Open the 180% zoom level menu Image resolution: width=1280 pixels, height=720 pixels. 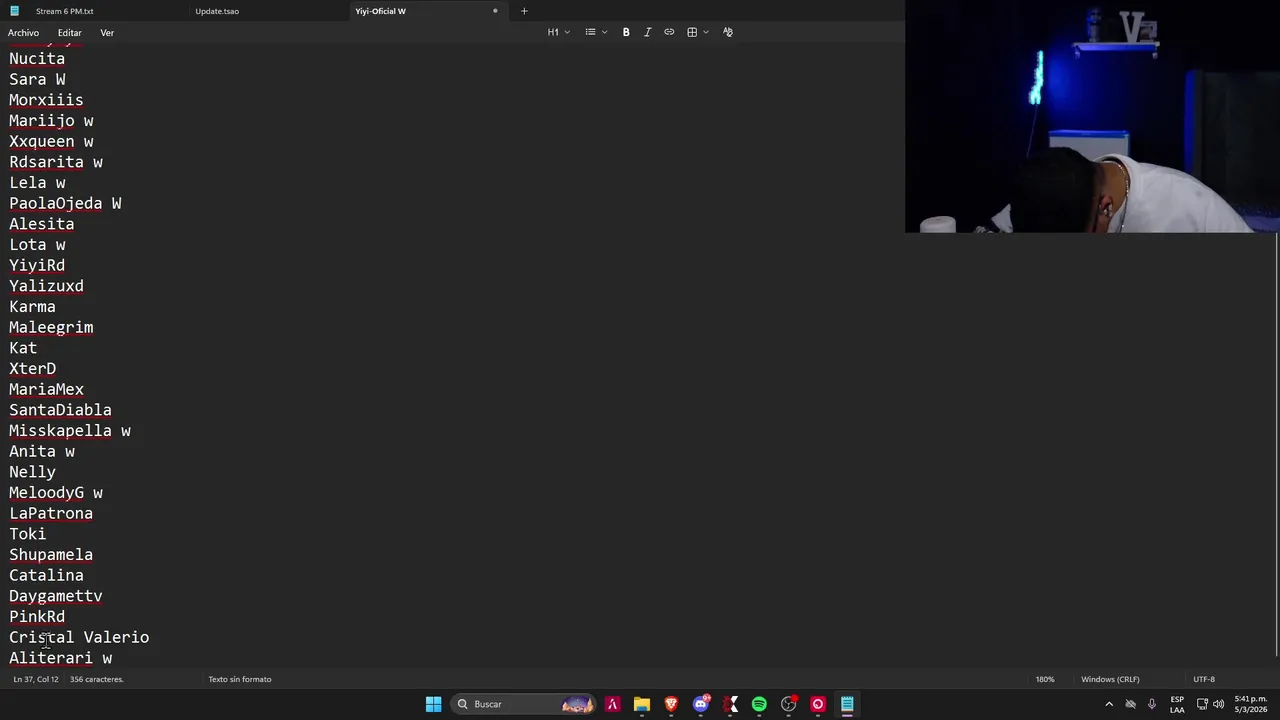(1045, 679)
